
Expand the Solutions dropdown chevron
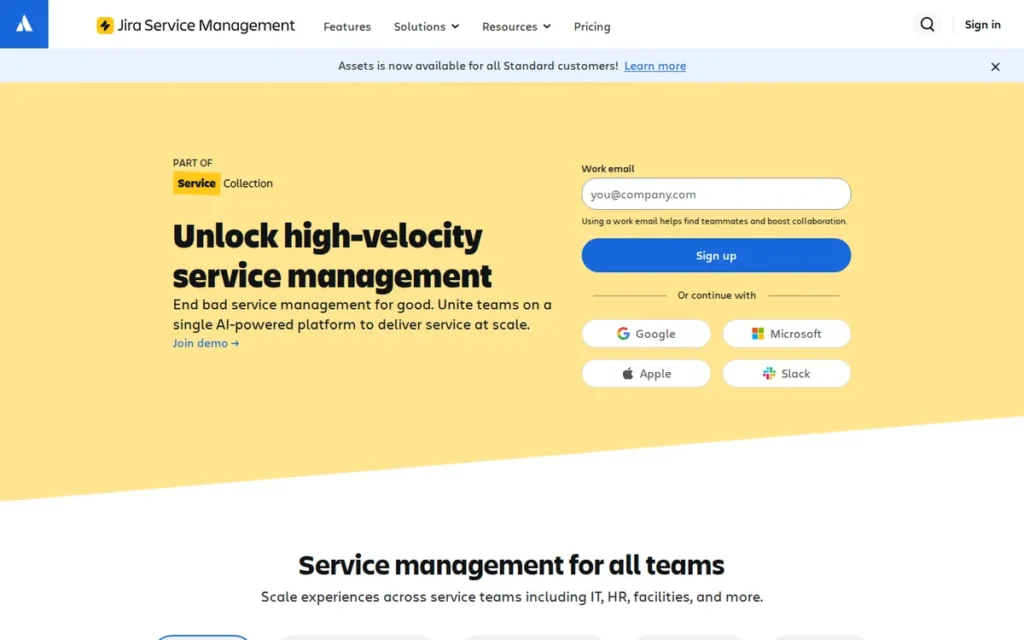[x=455, y=27]
